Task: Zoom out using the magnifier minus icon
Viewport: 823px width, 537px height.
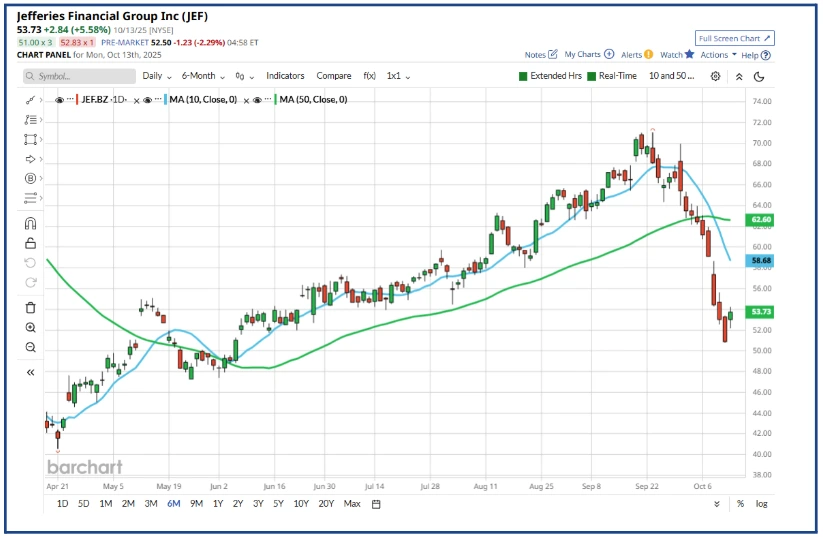Action: pos(30,347)
